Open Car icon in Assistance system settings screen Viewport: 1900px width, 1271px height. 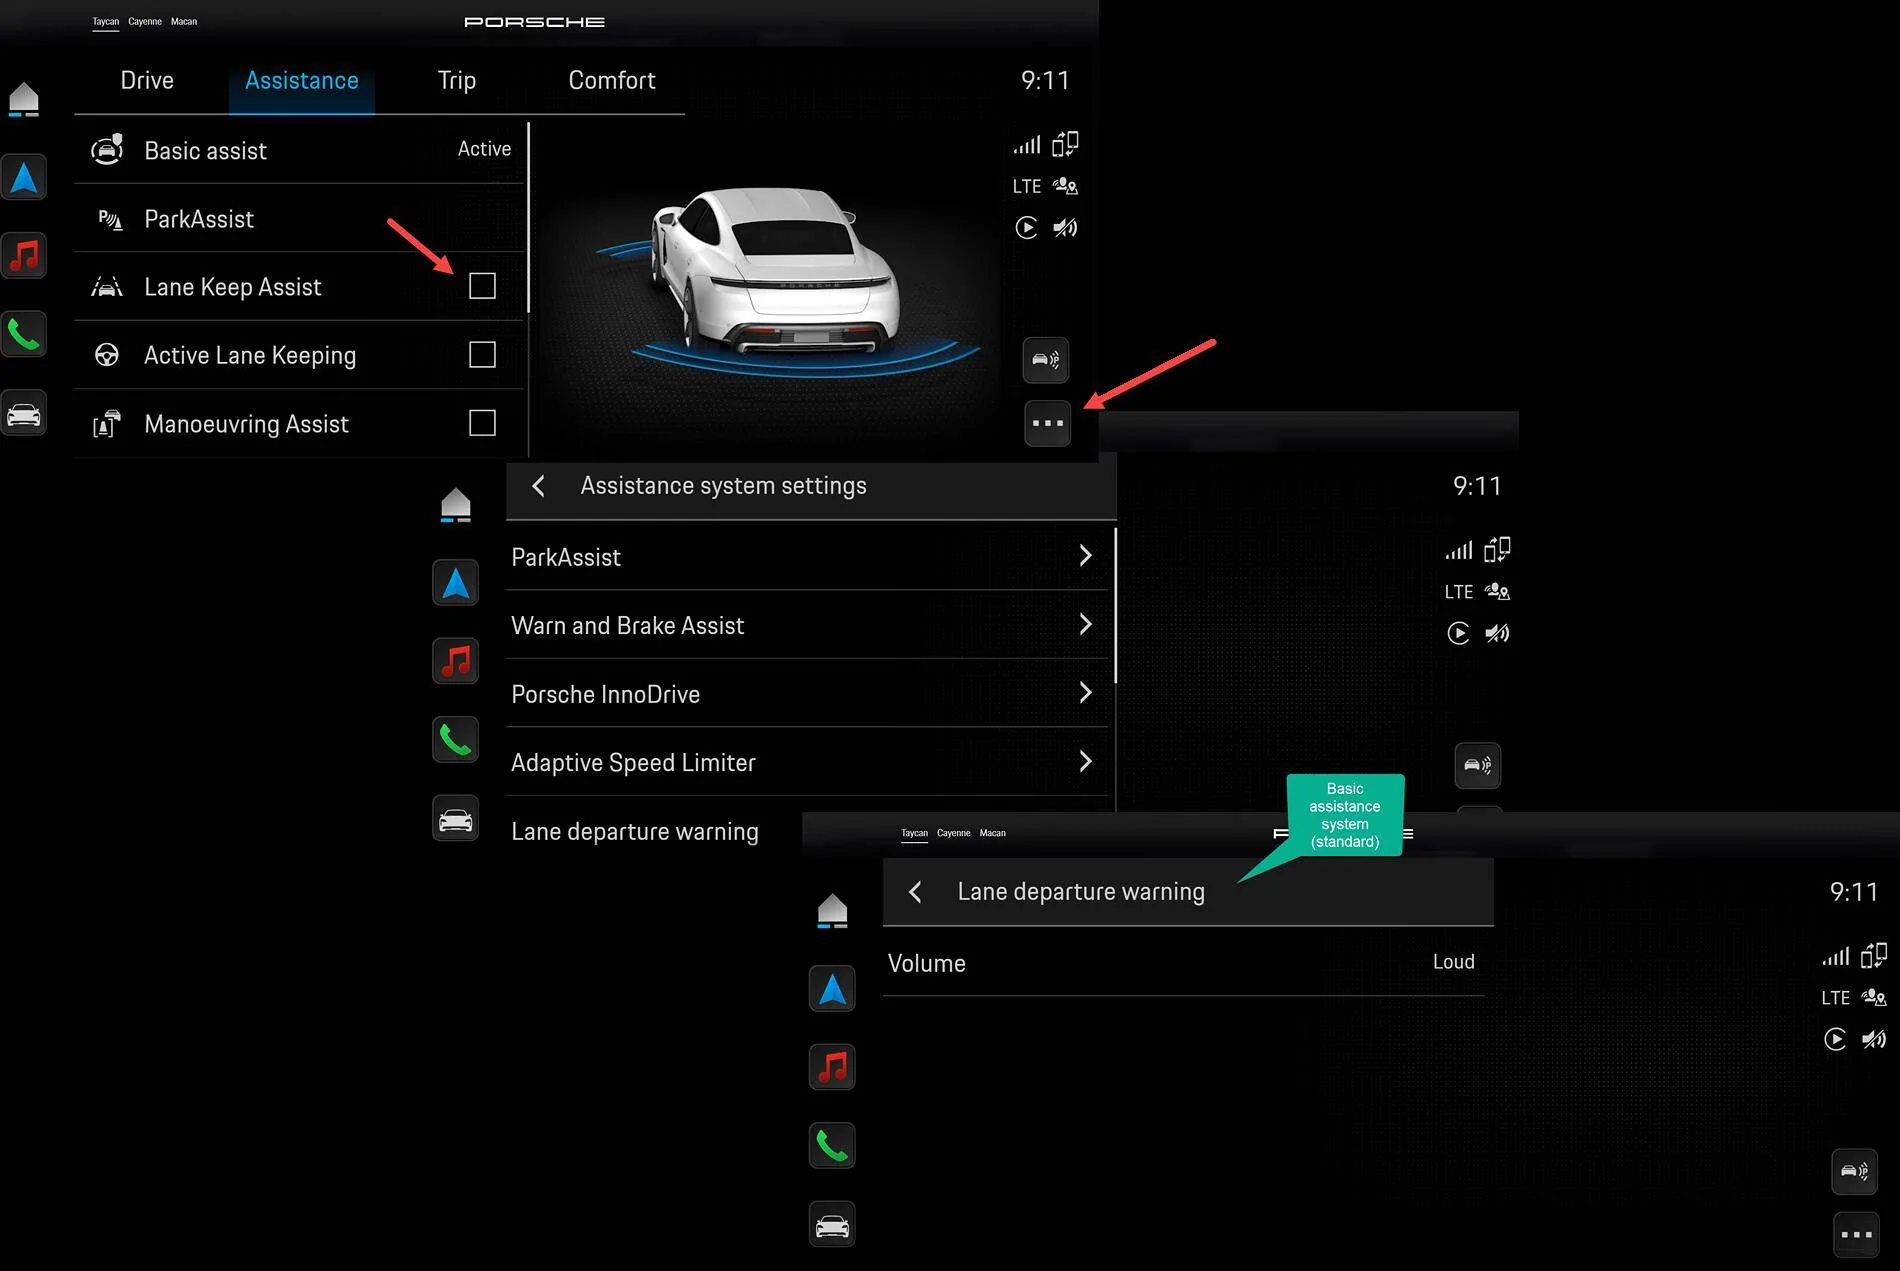pos(456,819)
